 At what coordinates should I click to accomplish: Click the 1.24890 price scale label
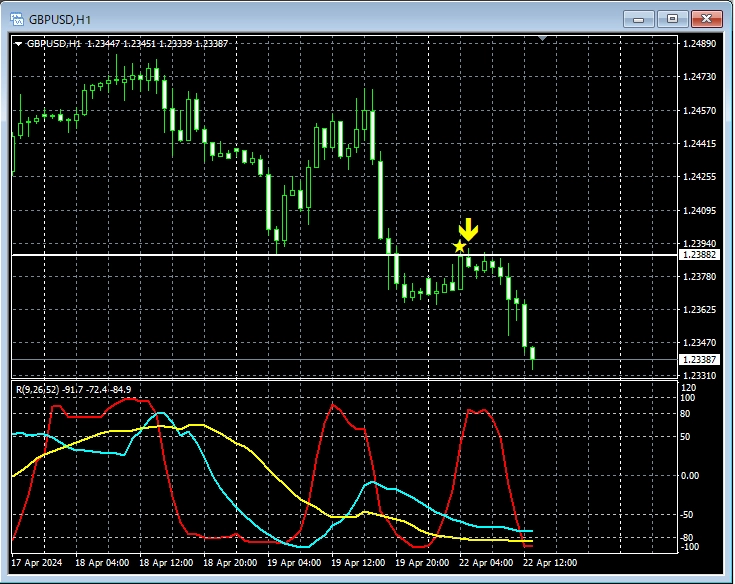point(698,44)
